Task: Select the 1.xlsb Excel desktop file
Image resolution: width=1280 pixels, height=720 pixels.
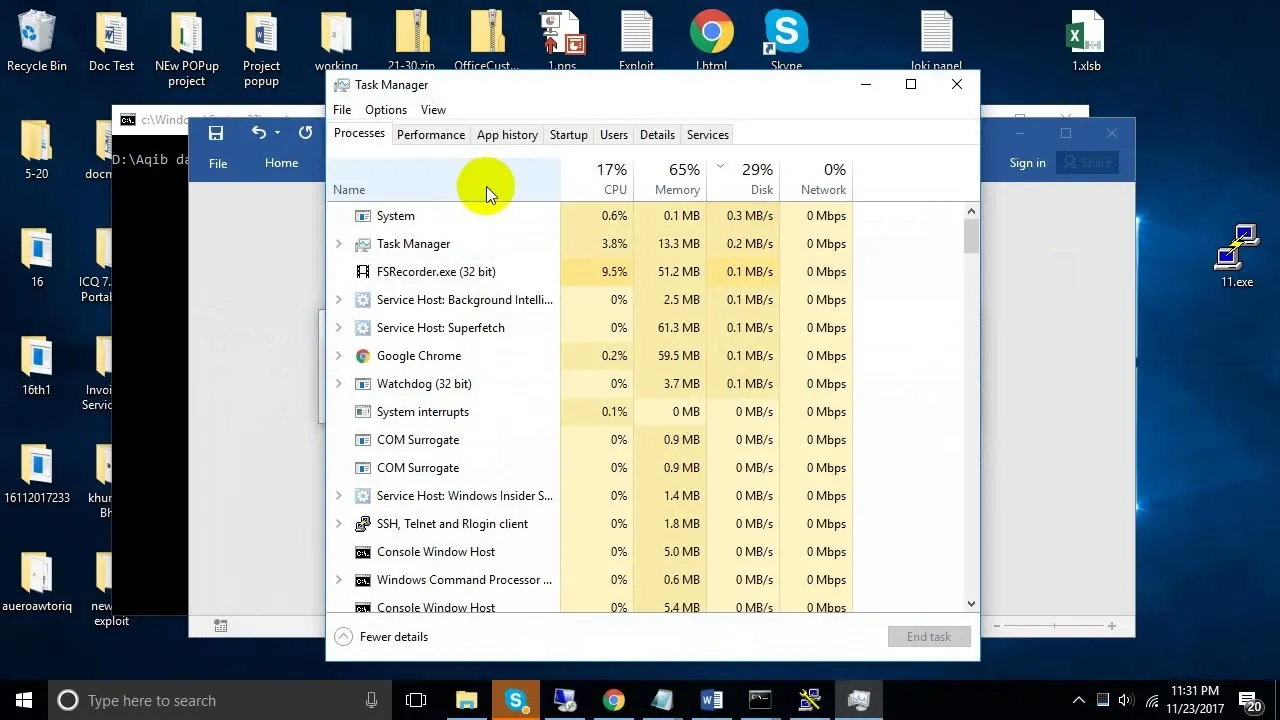Action: click(1086, 41)
